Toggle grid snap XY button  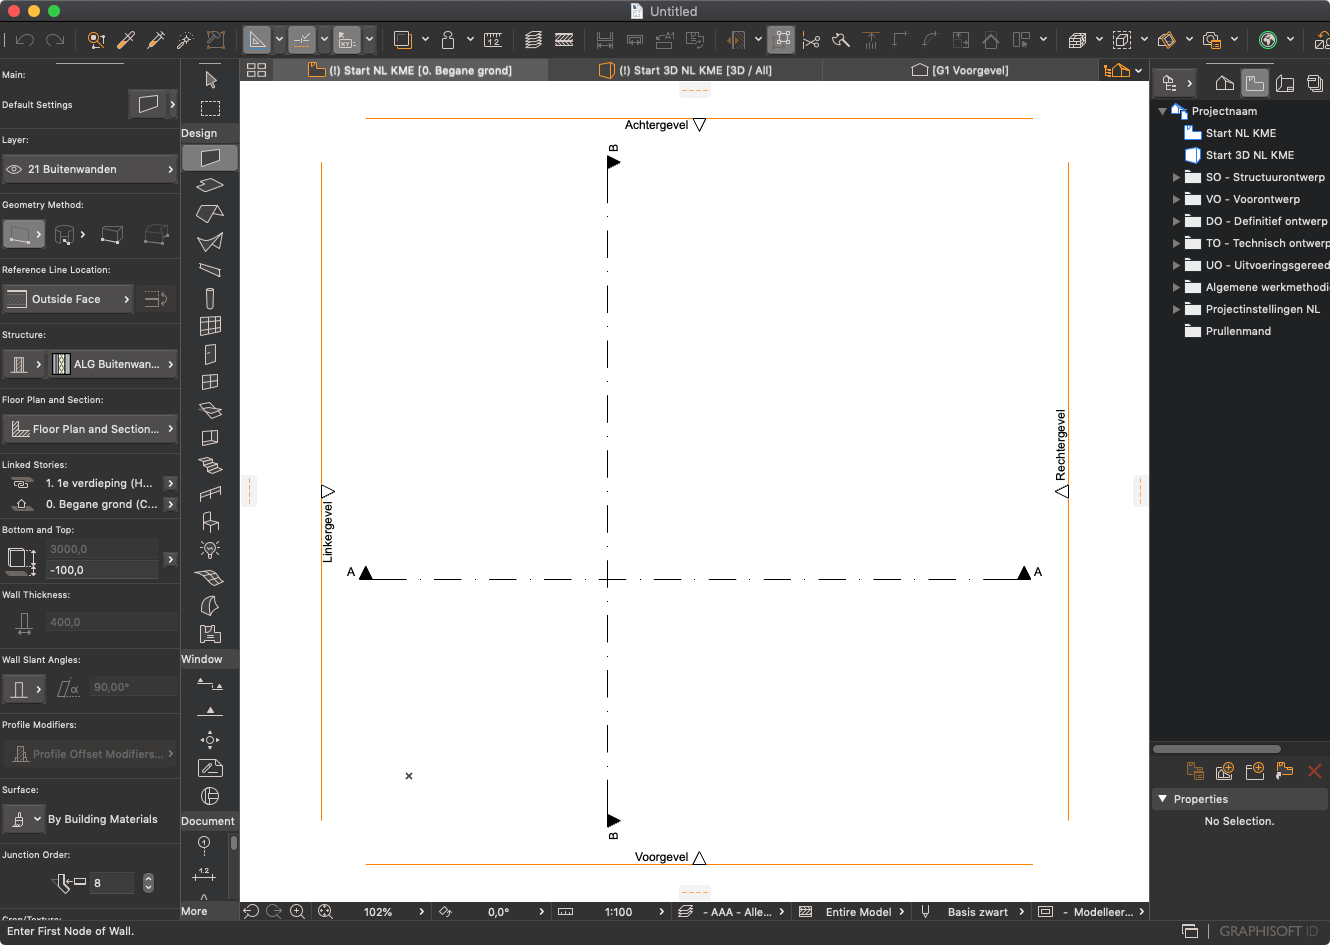click(347, 40)
